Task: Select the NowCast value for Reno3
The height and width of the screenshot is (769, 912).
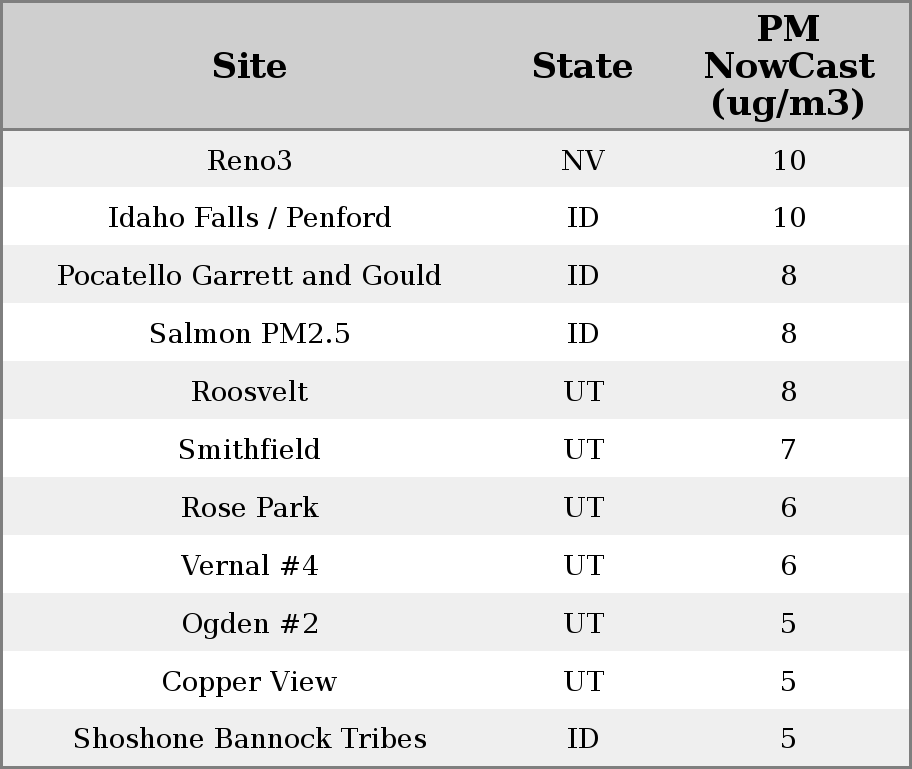Action: pyautogui.click(x=788, y=160)
